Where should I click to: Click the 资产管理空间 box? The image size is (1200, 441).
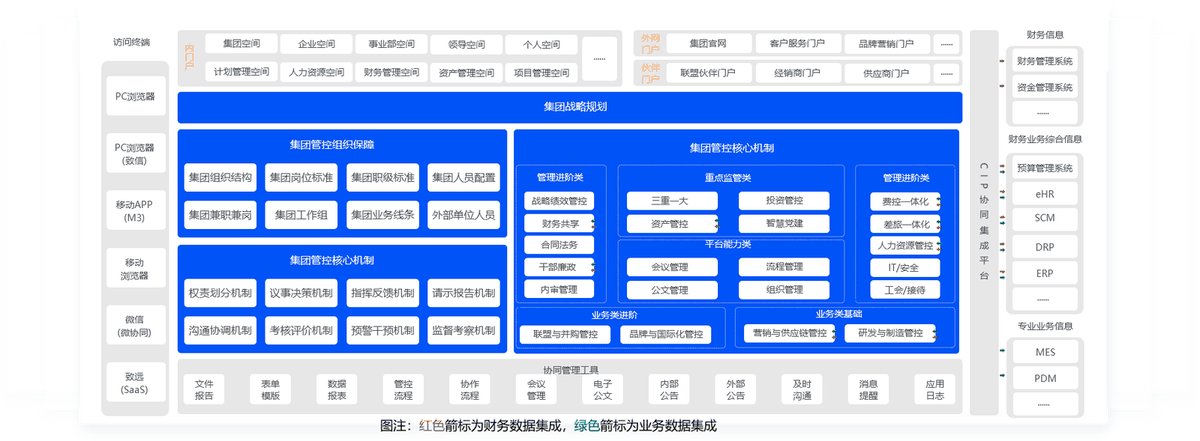pyautogui.click(x=466, y=72)
